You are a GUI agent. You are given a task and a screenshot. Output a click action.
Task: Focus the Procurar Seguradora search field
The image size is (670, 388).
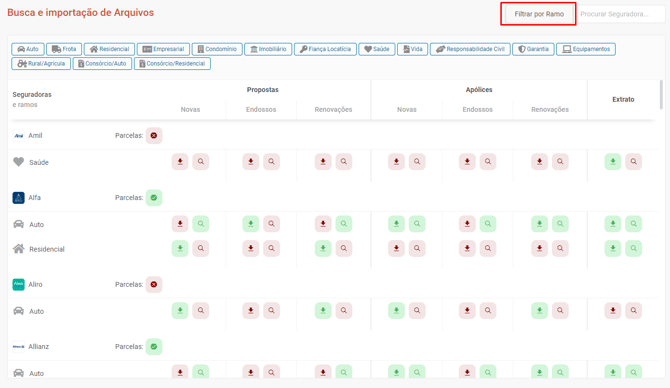pos(620,14)
